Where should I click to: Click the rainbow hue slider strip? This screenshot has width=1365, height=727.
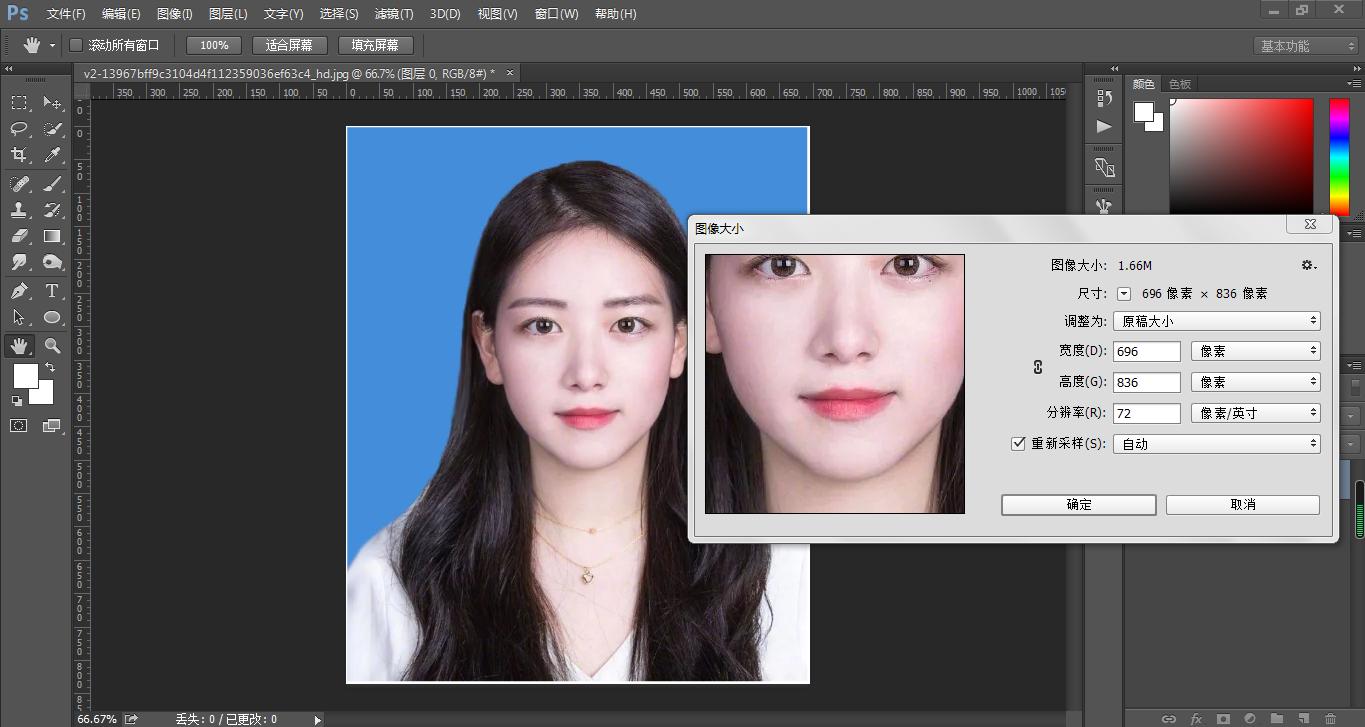(1338, 155)
